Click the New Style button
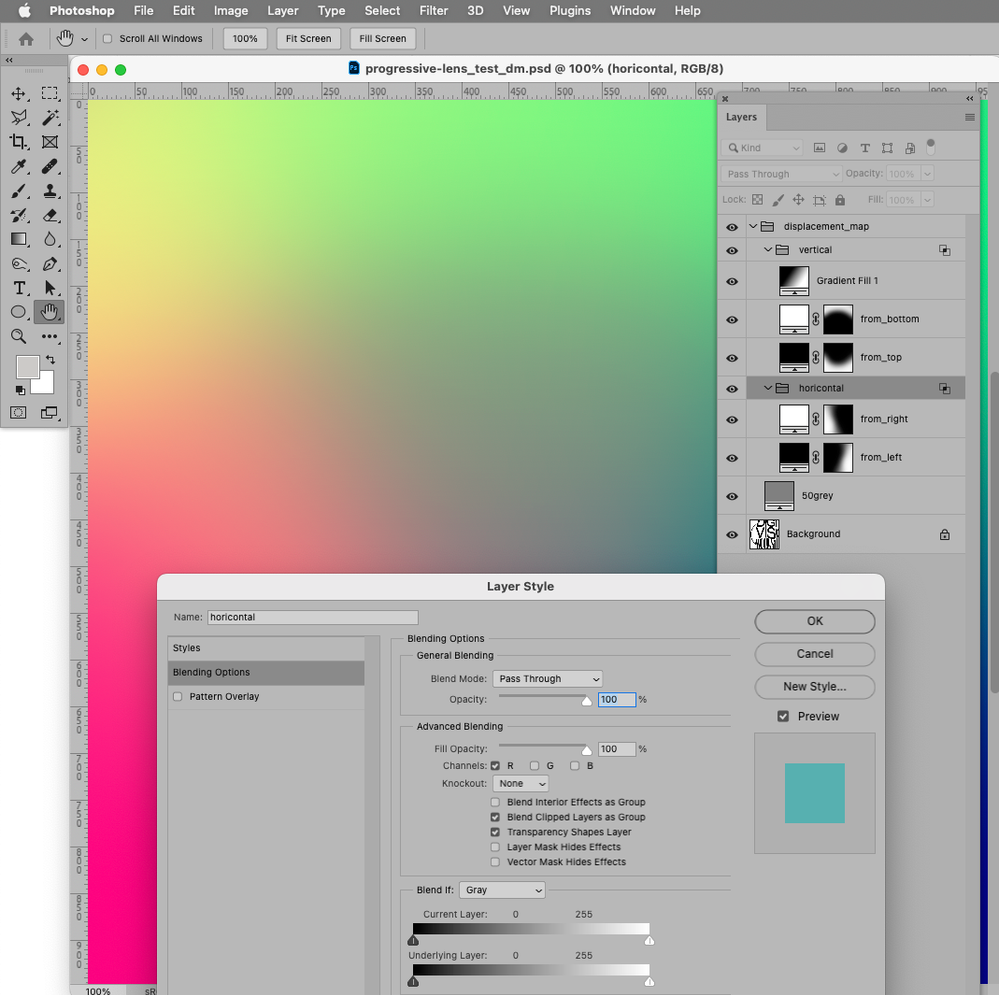Screen dimensions: 999x995 (x=814, y=687)
